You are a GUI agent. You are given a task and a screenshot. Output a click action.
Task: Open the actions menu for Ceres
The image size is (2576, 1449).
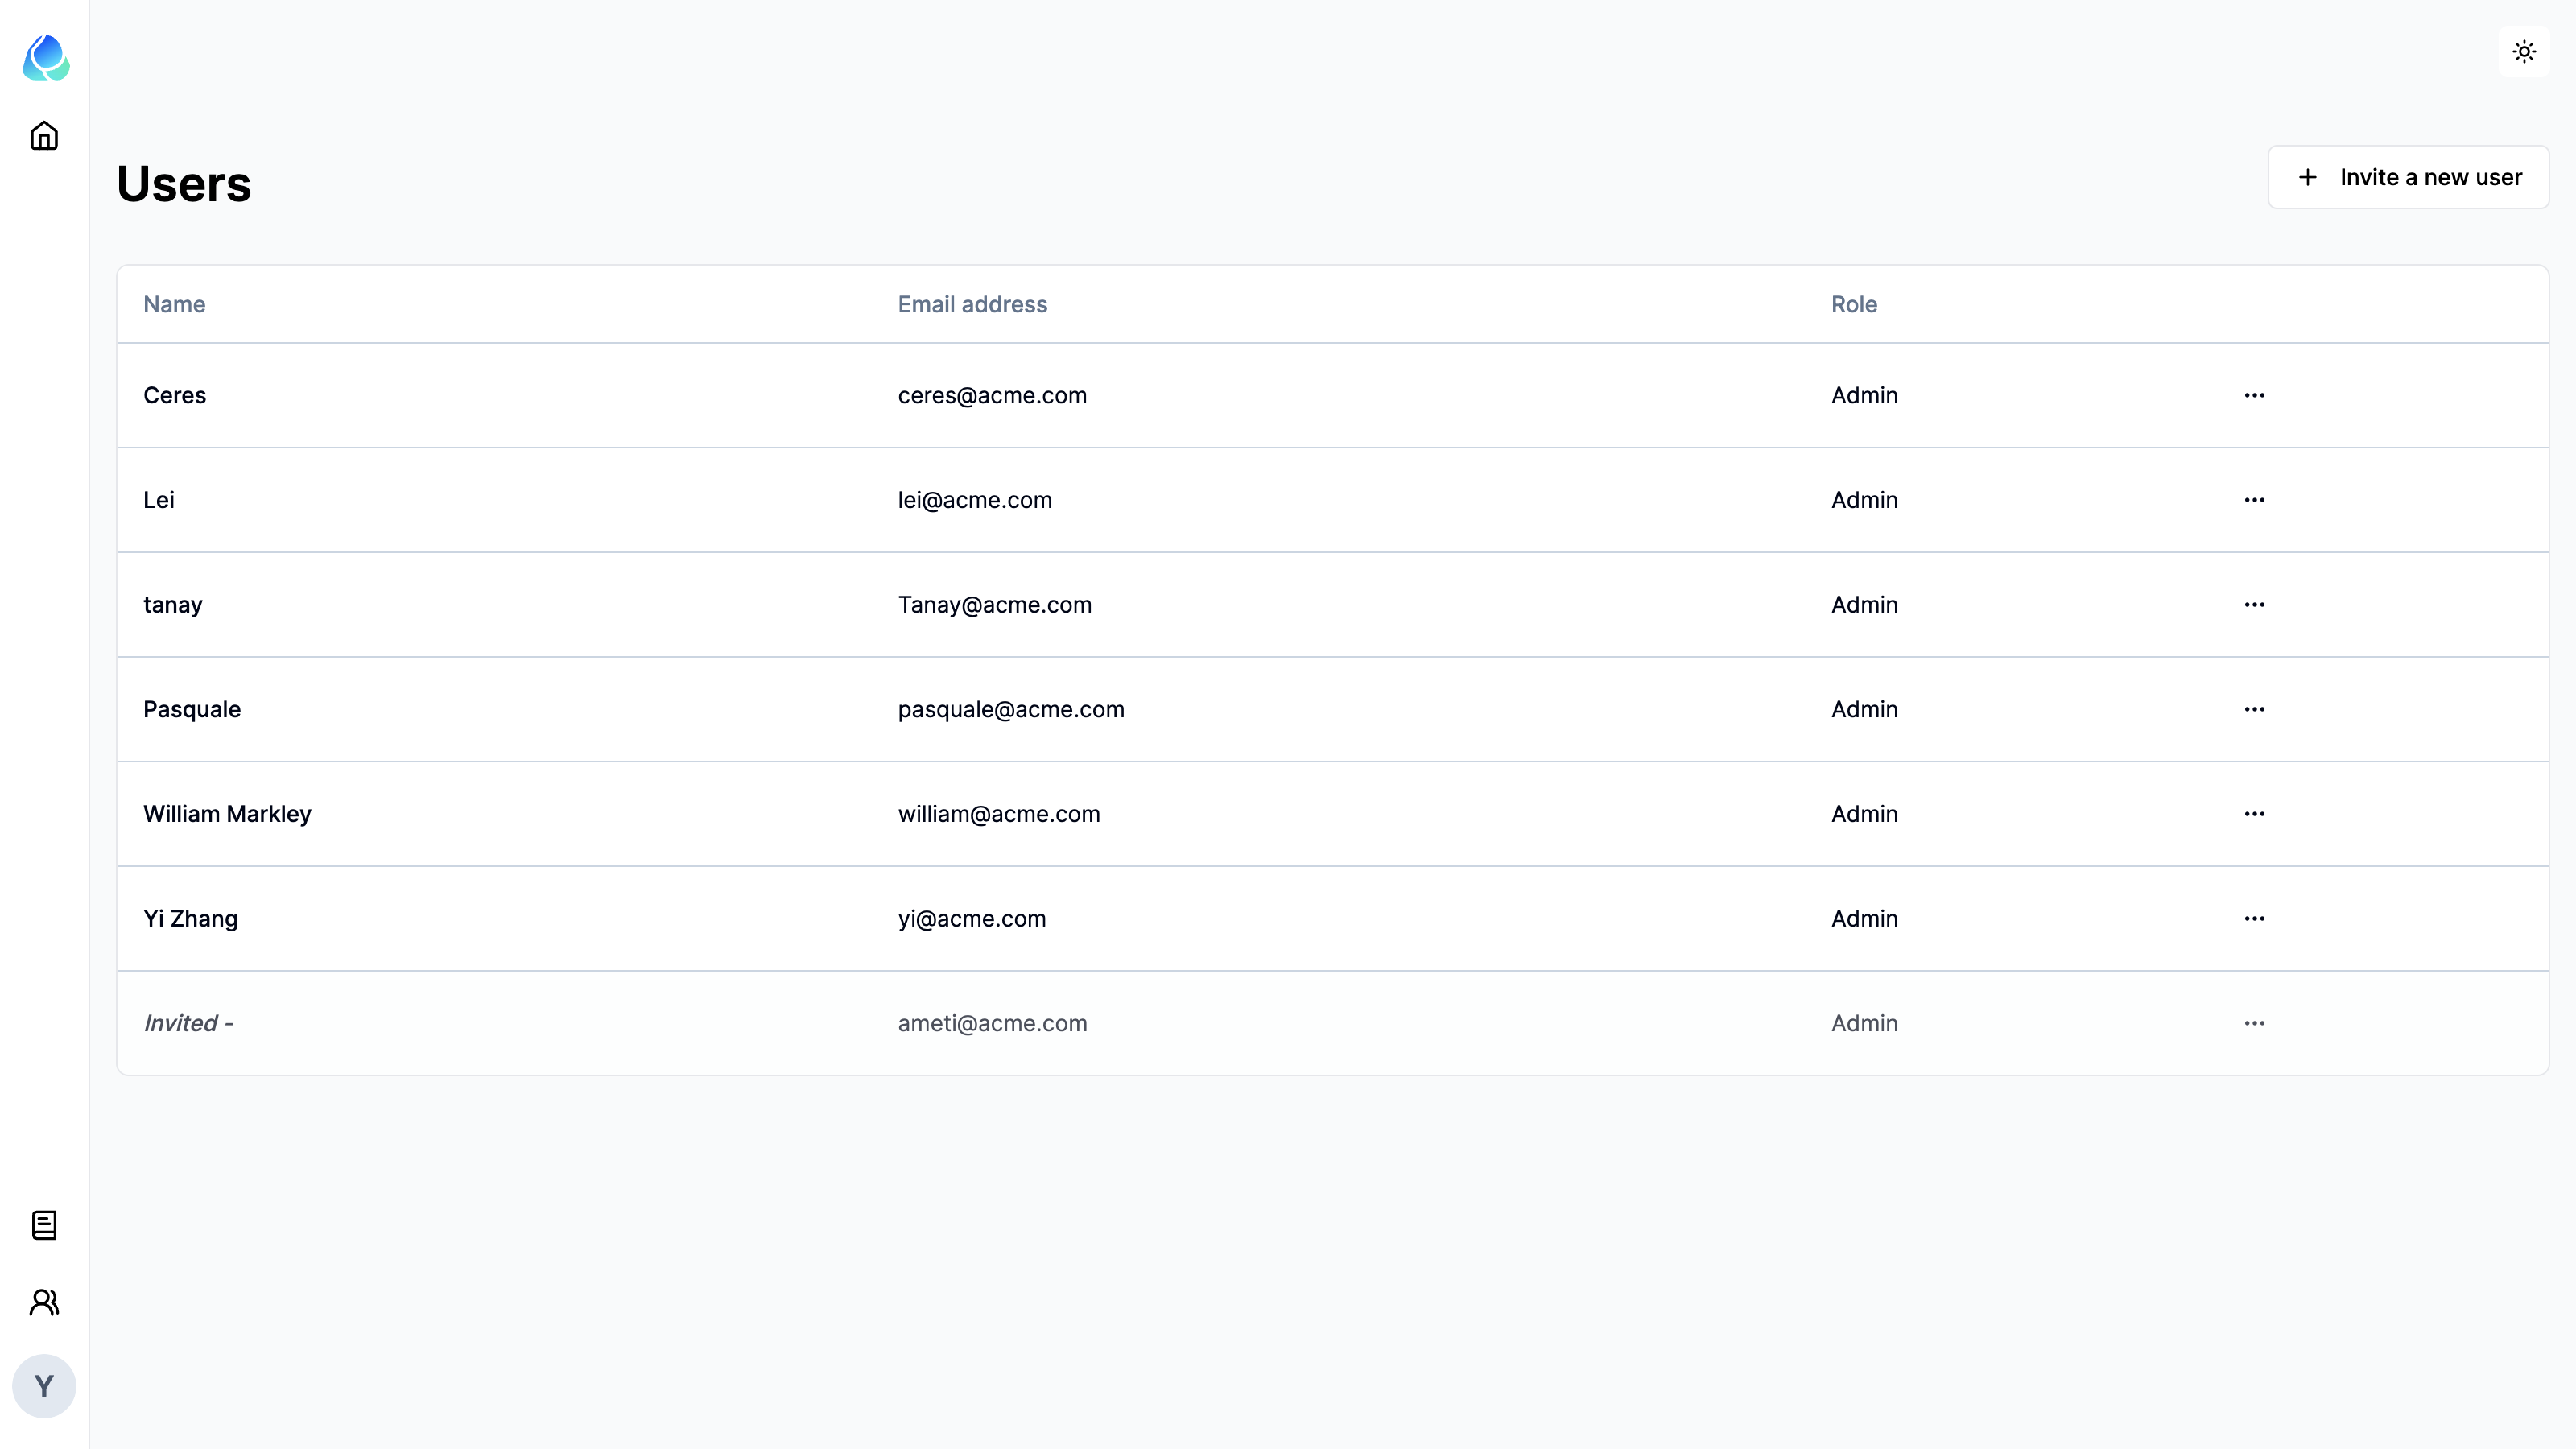[x=2254, y=395]
